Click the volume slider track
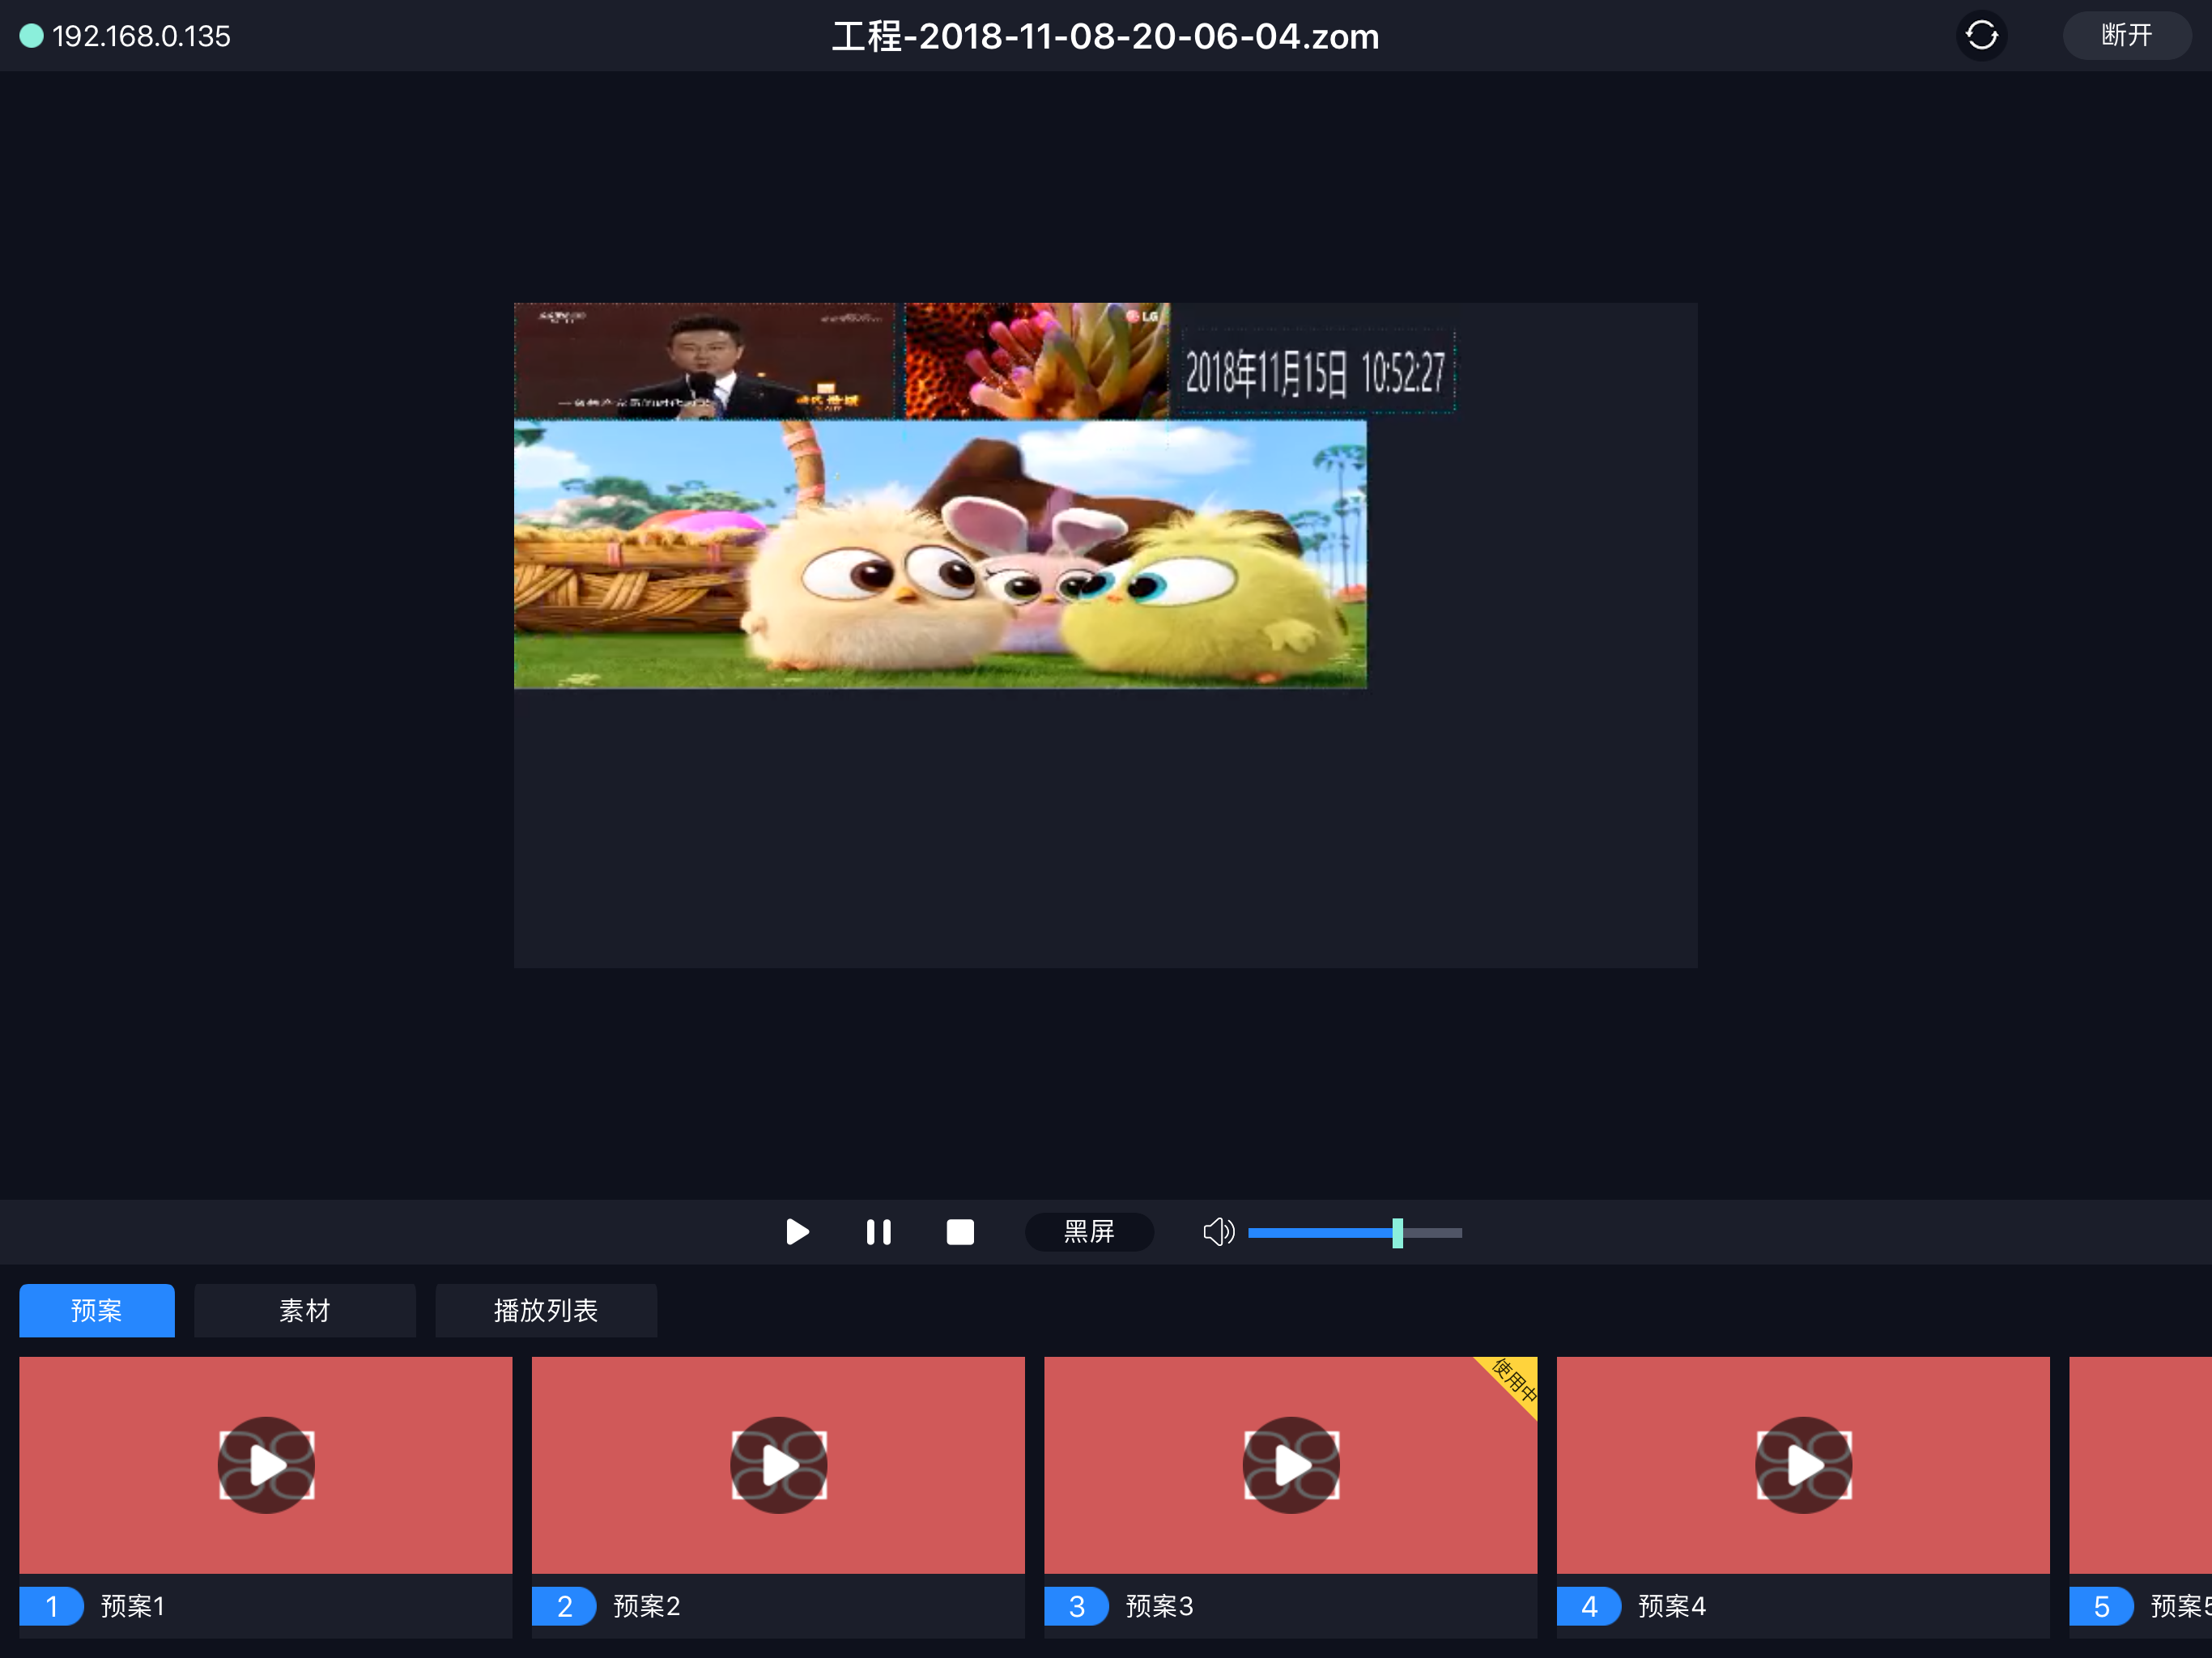 [1355, 1233]
